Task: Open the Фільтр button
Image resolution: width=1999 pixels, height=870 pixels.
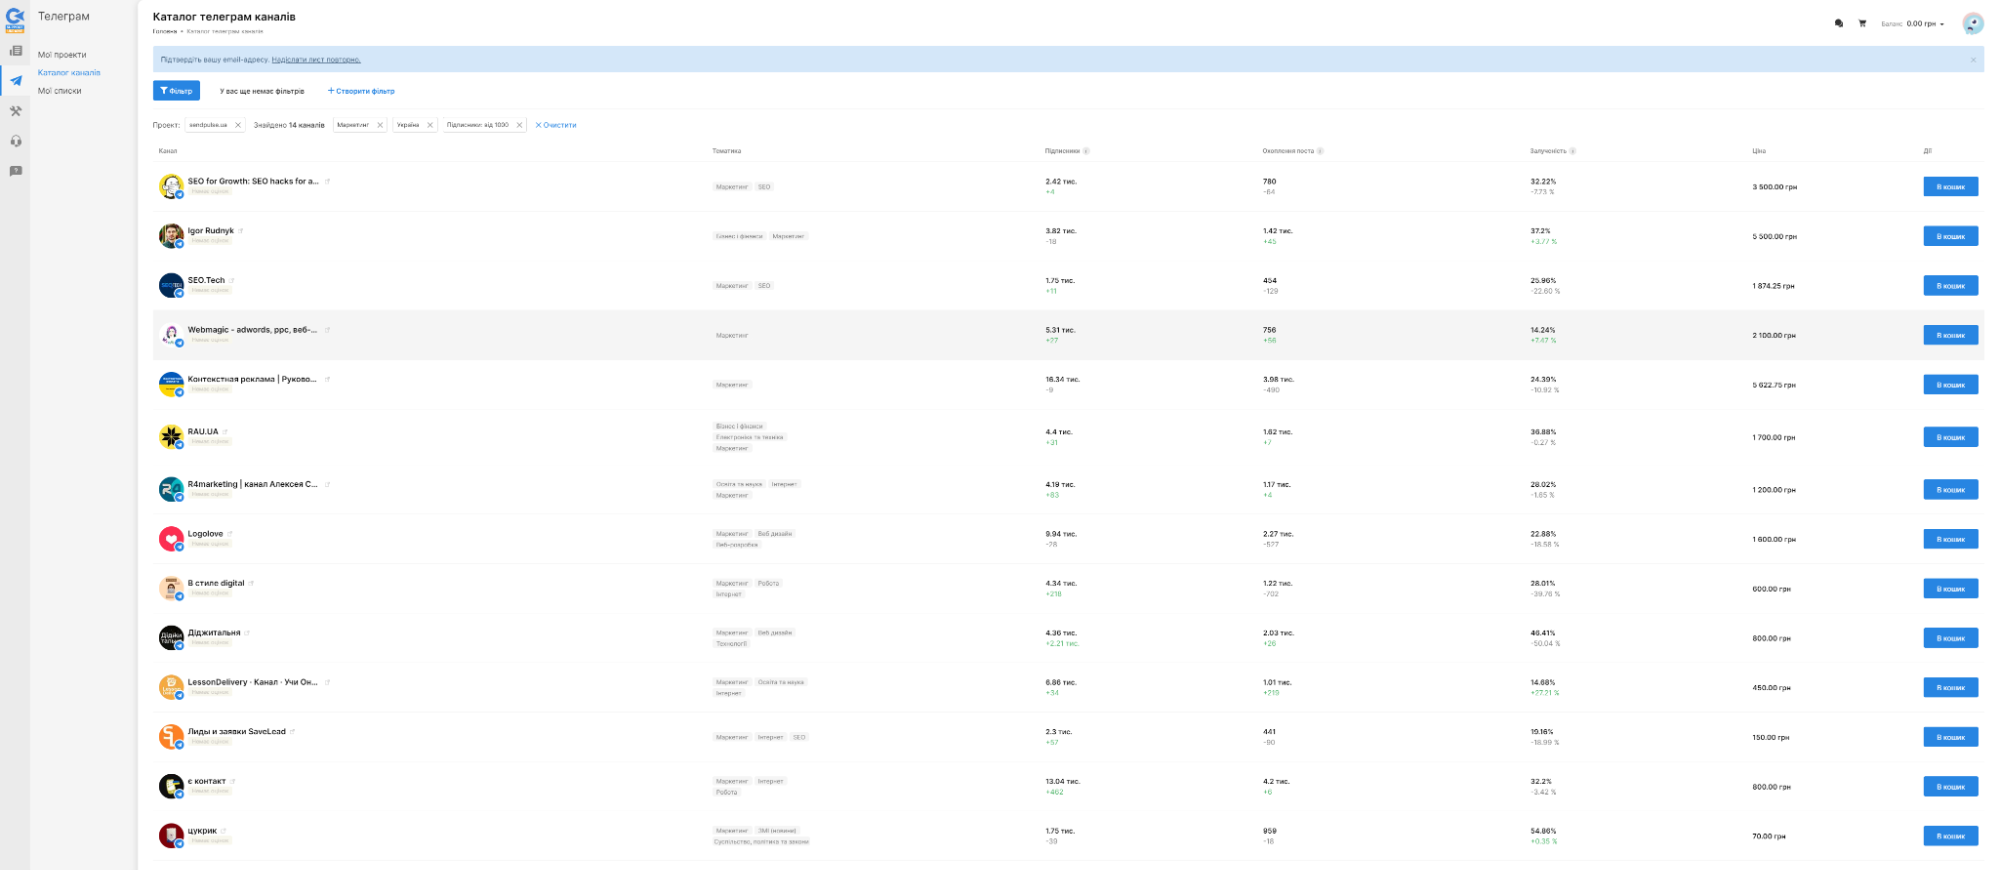Action: tap(176, 91)
